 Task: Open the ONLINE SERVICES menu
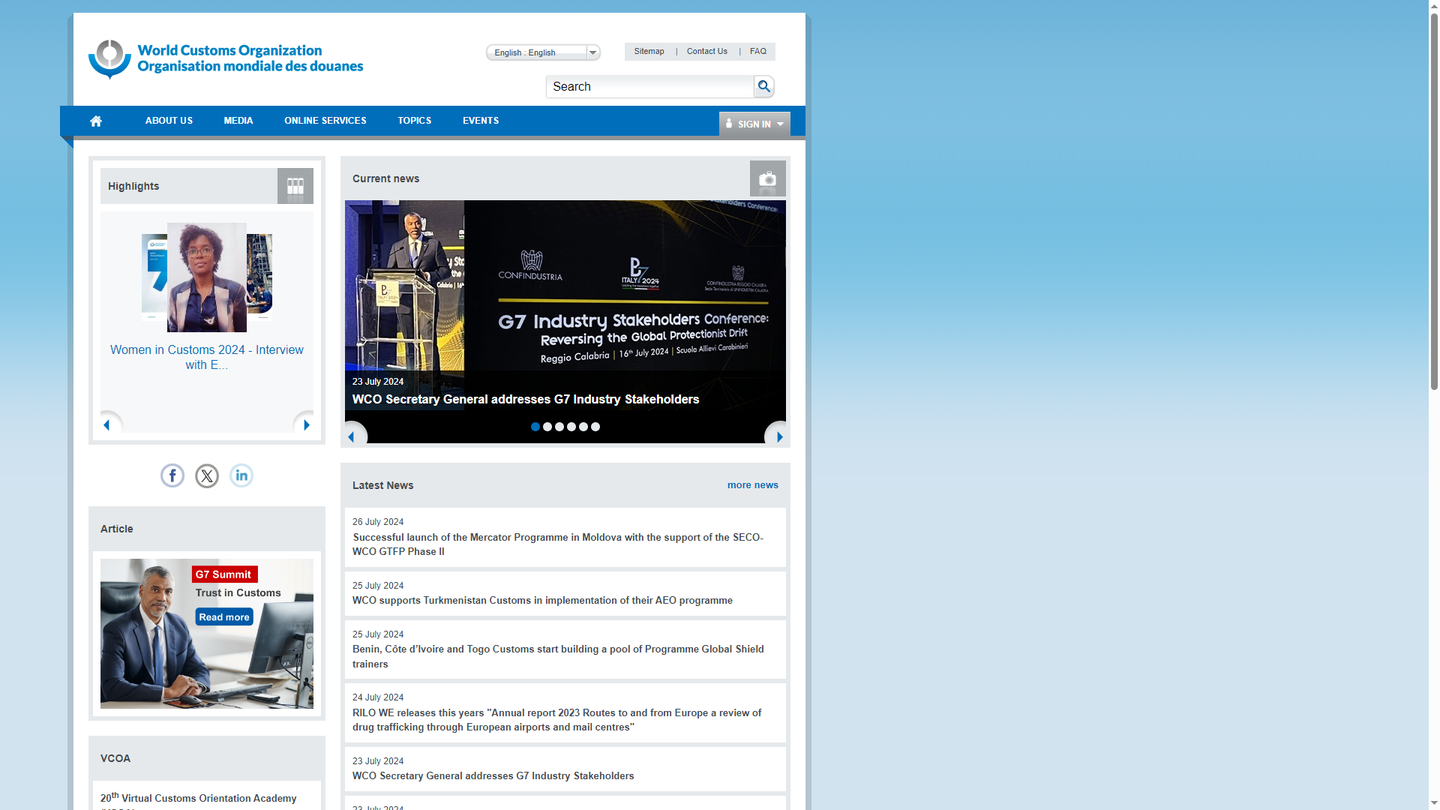point(325,121)
